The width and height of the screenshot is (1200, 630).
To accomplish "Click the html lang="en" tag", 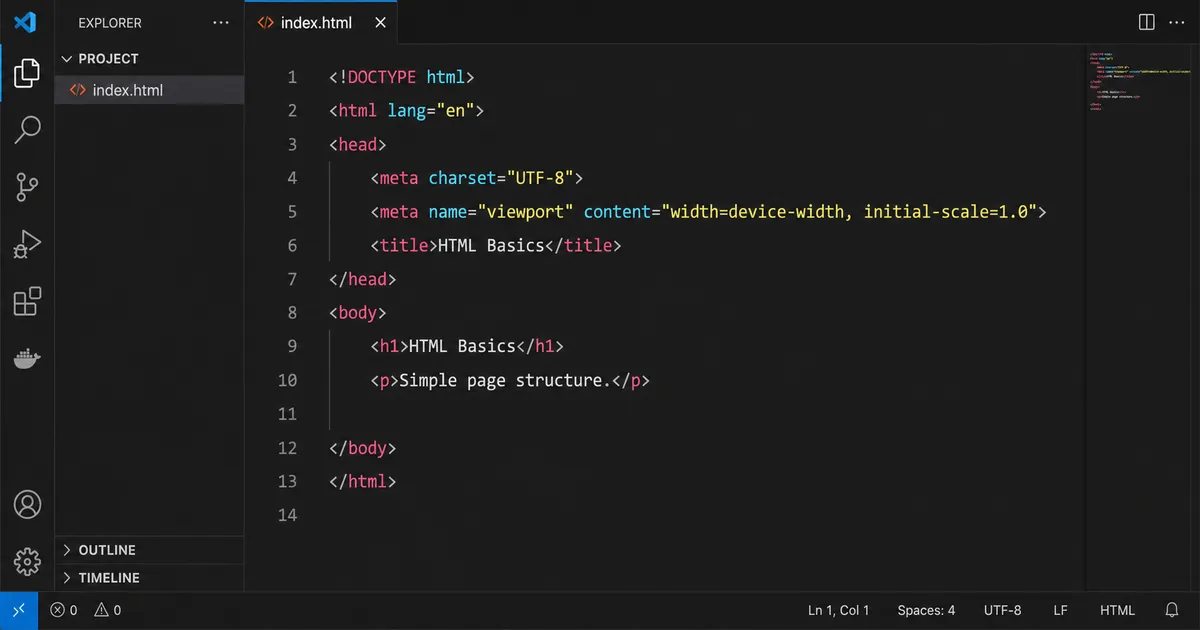I will pyautogui.click(x=406, y=111).
